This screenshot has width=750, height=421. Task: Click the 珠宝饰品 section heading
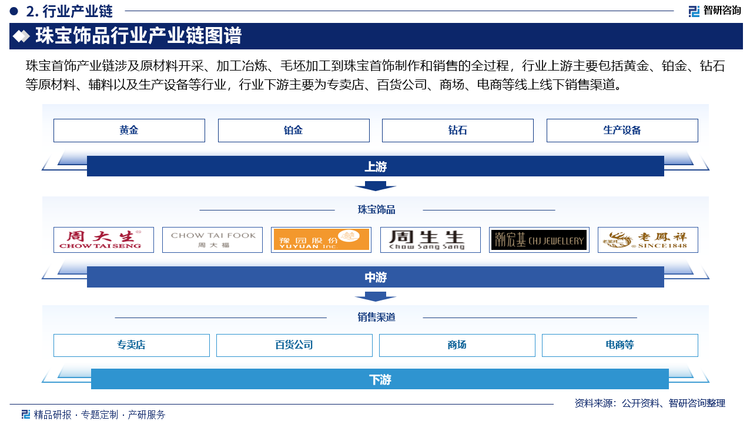(376, 210)
